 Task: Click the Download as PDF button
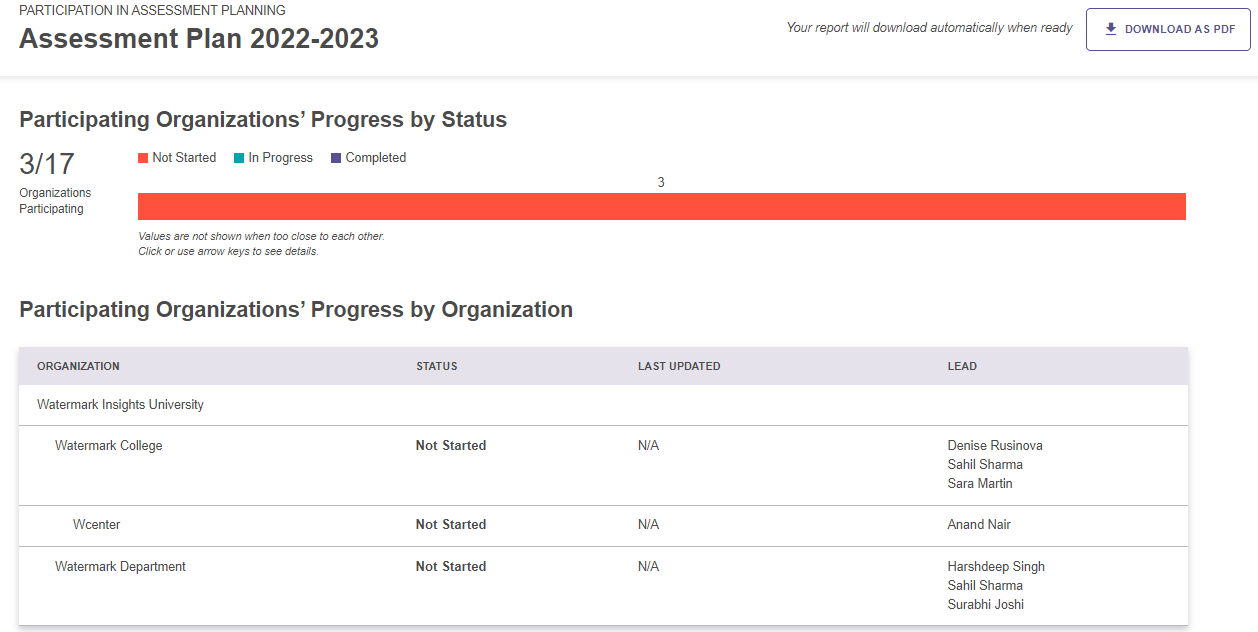pyautogui.click(x=1168, y=29)
